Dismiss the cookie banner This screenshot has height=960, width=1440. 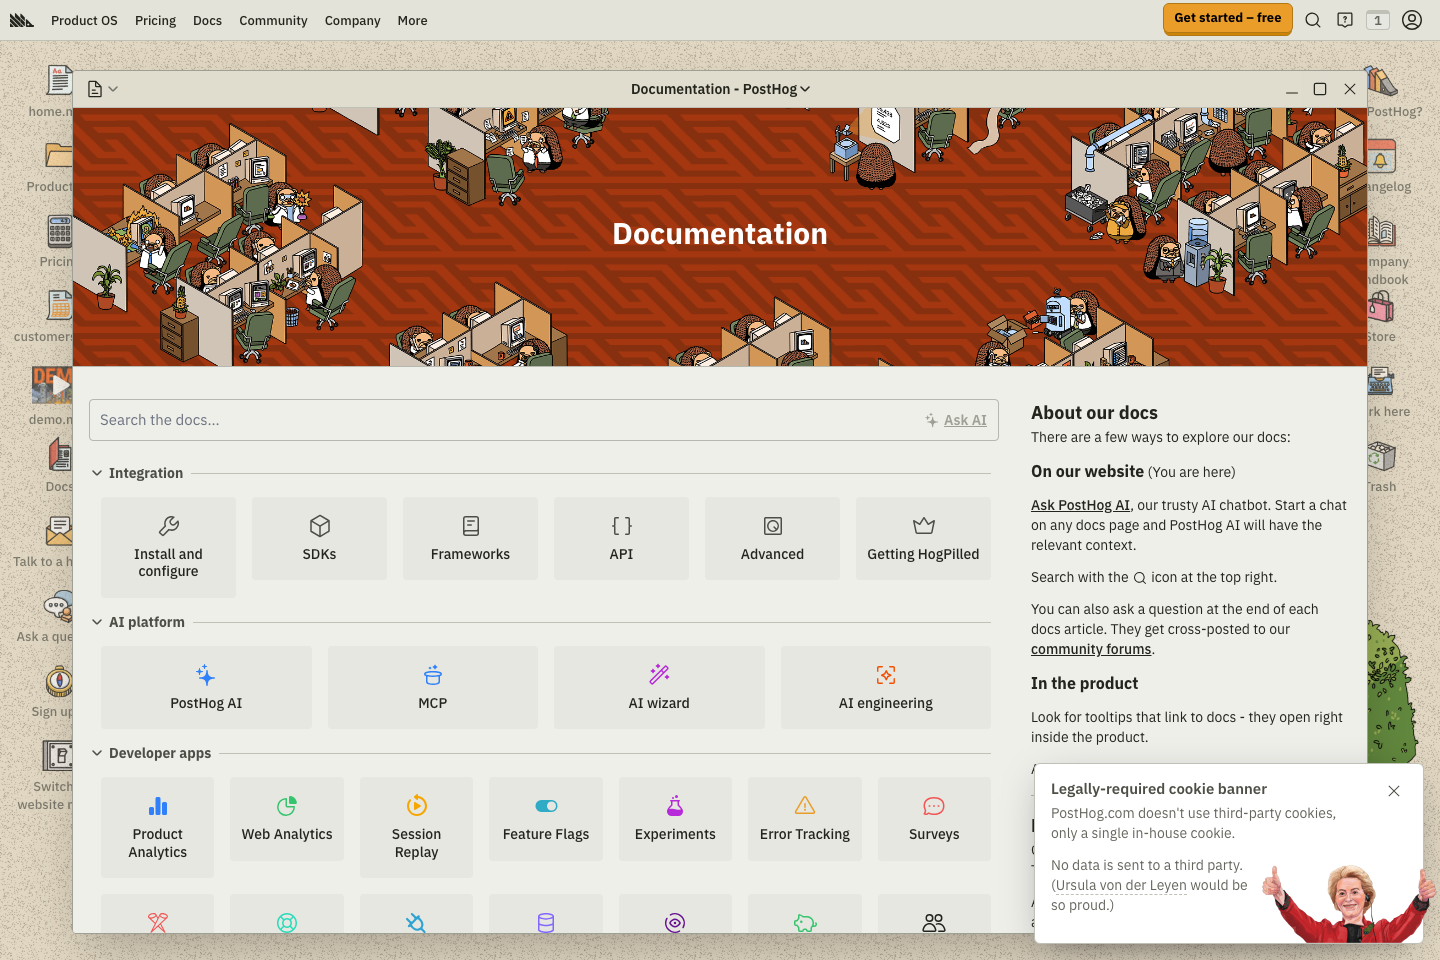(x=1393, y=790)
